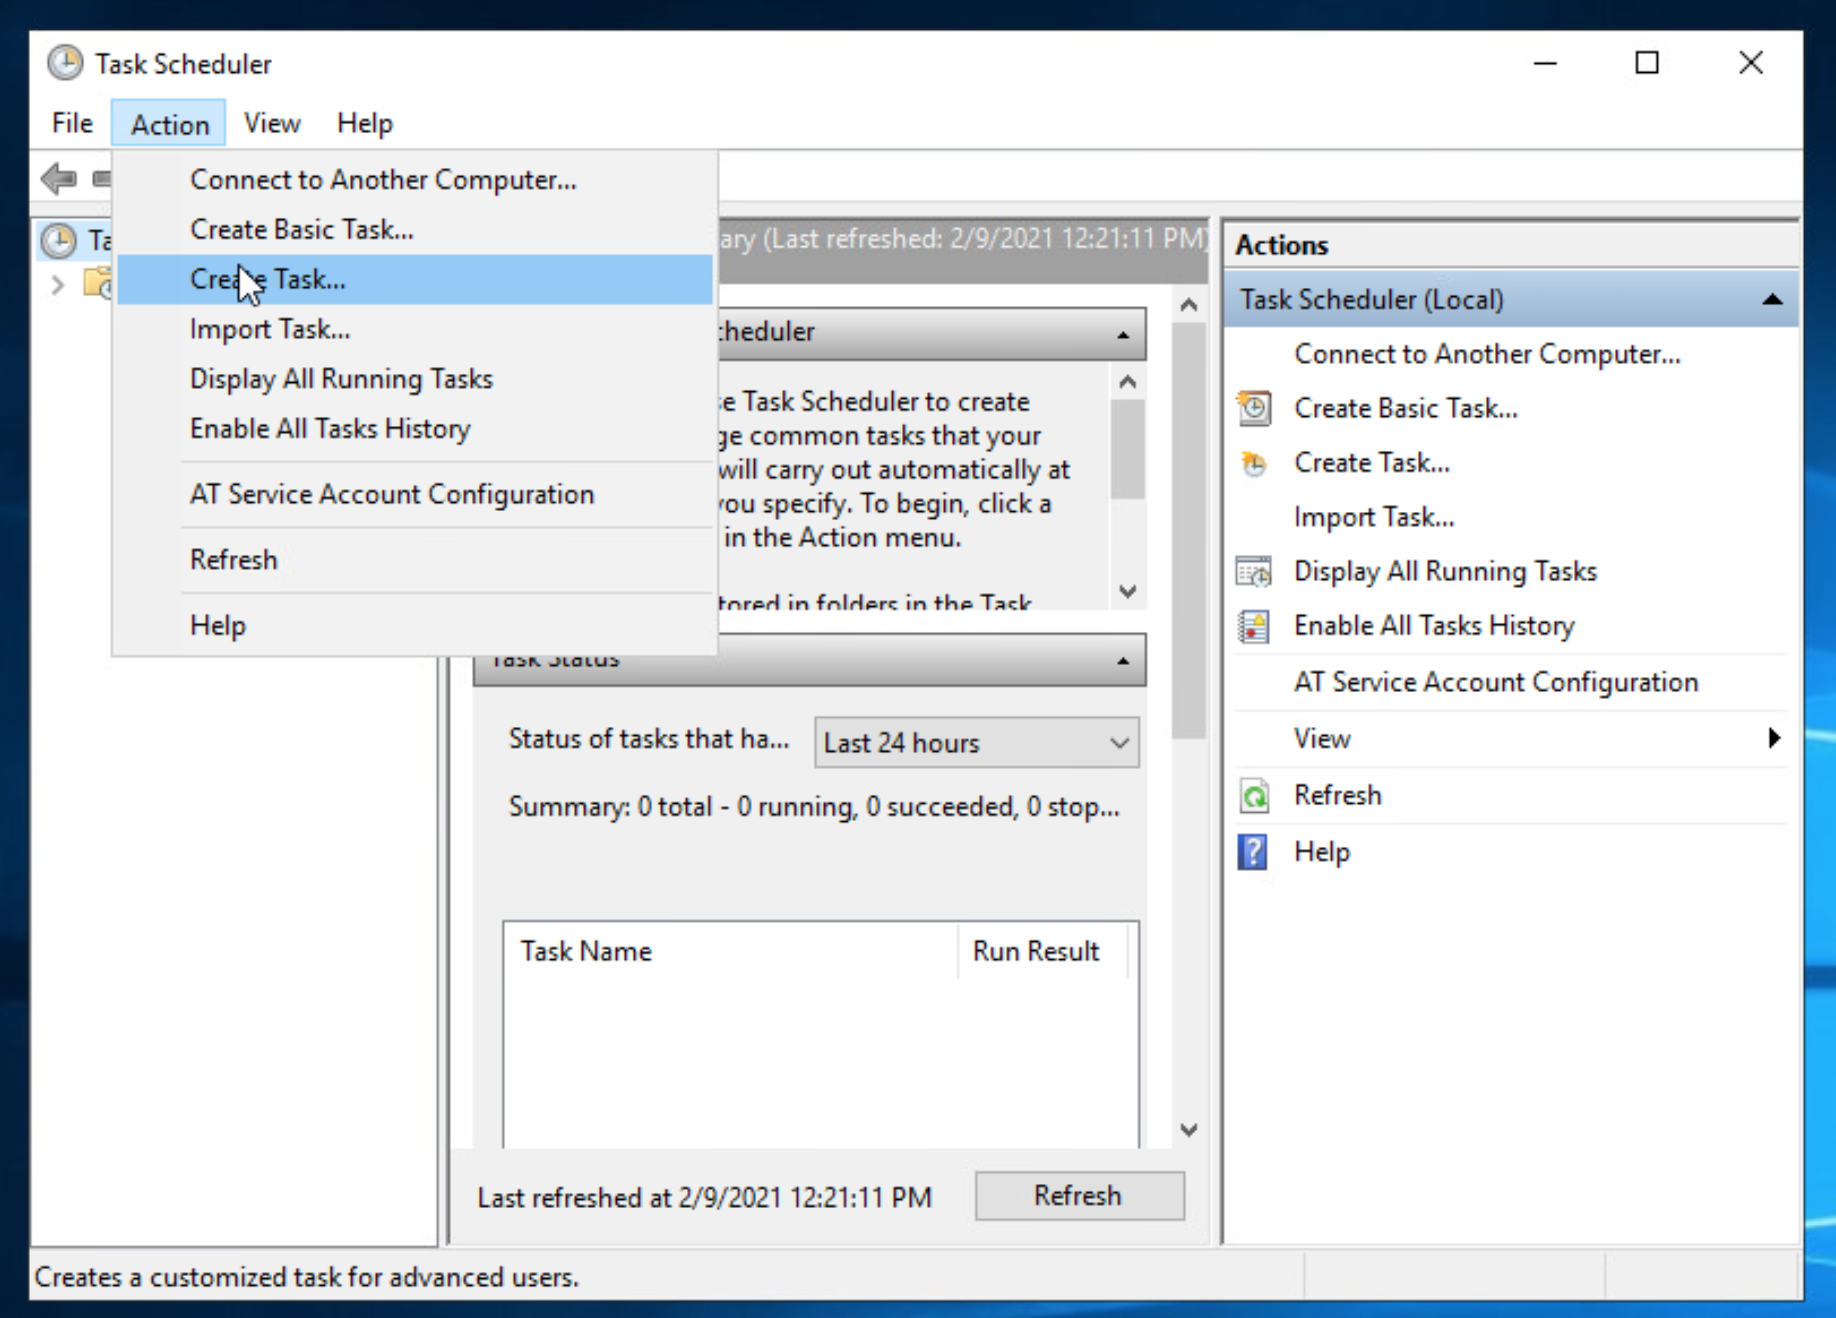Image resolution: width=1836 pixels, height=1318 pixels.
Task: Choose Create Basic Task in Action menu
Action: click(415, 230)
